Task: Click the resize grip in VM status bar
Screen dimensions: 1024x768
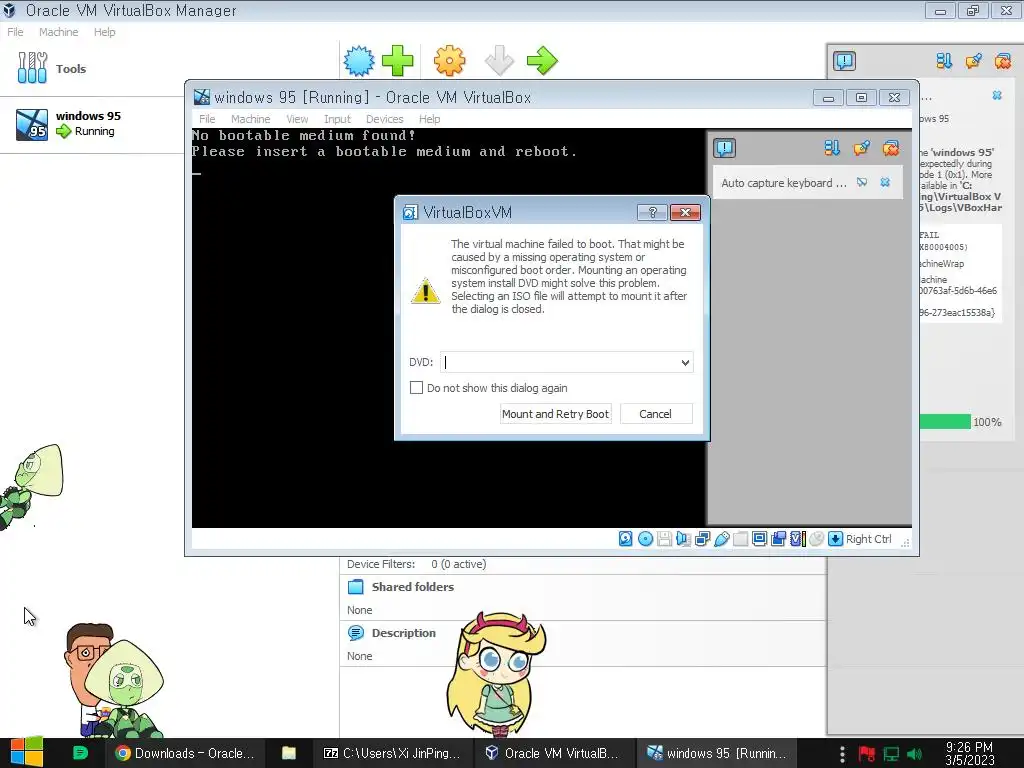Action: 905,542
